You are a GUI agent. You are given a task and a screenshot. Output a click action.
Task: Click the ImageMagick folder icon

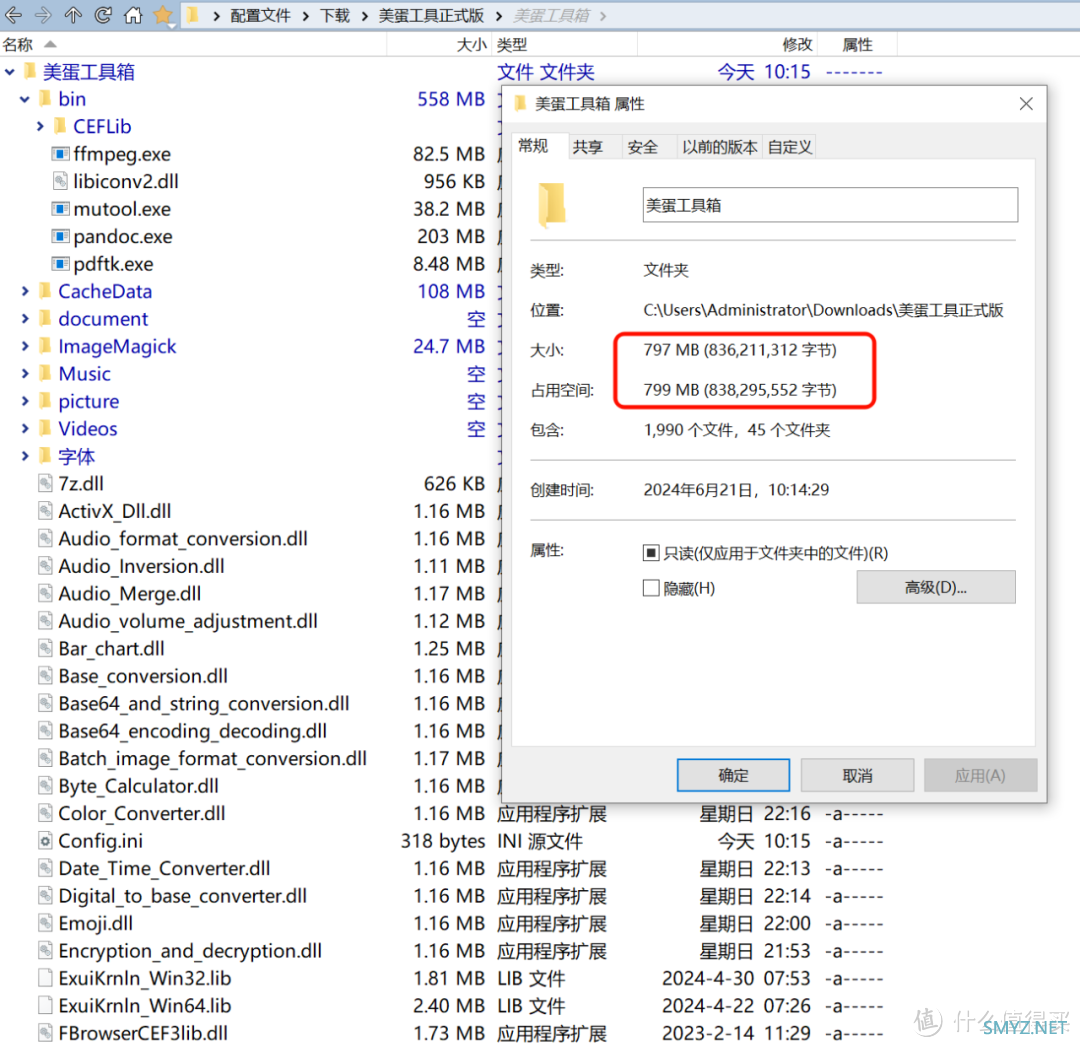click(x=45, y=346)
